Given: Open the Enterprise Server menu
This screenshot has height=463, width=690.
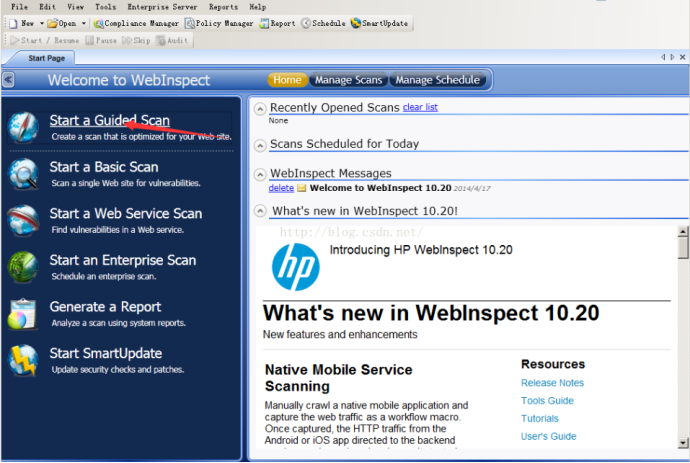Looking at the screenshot, I should (162, 7).
